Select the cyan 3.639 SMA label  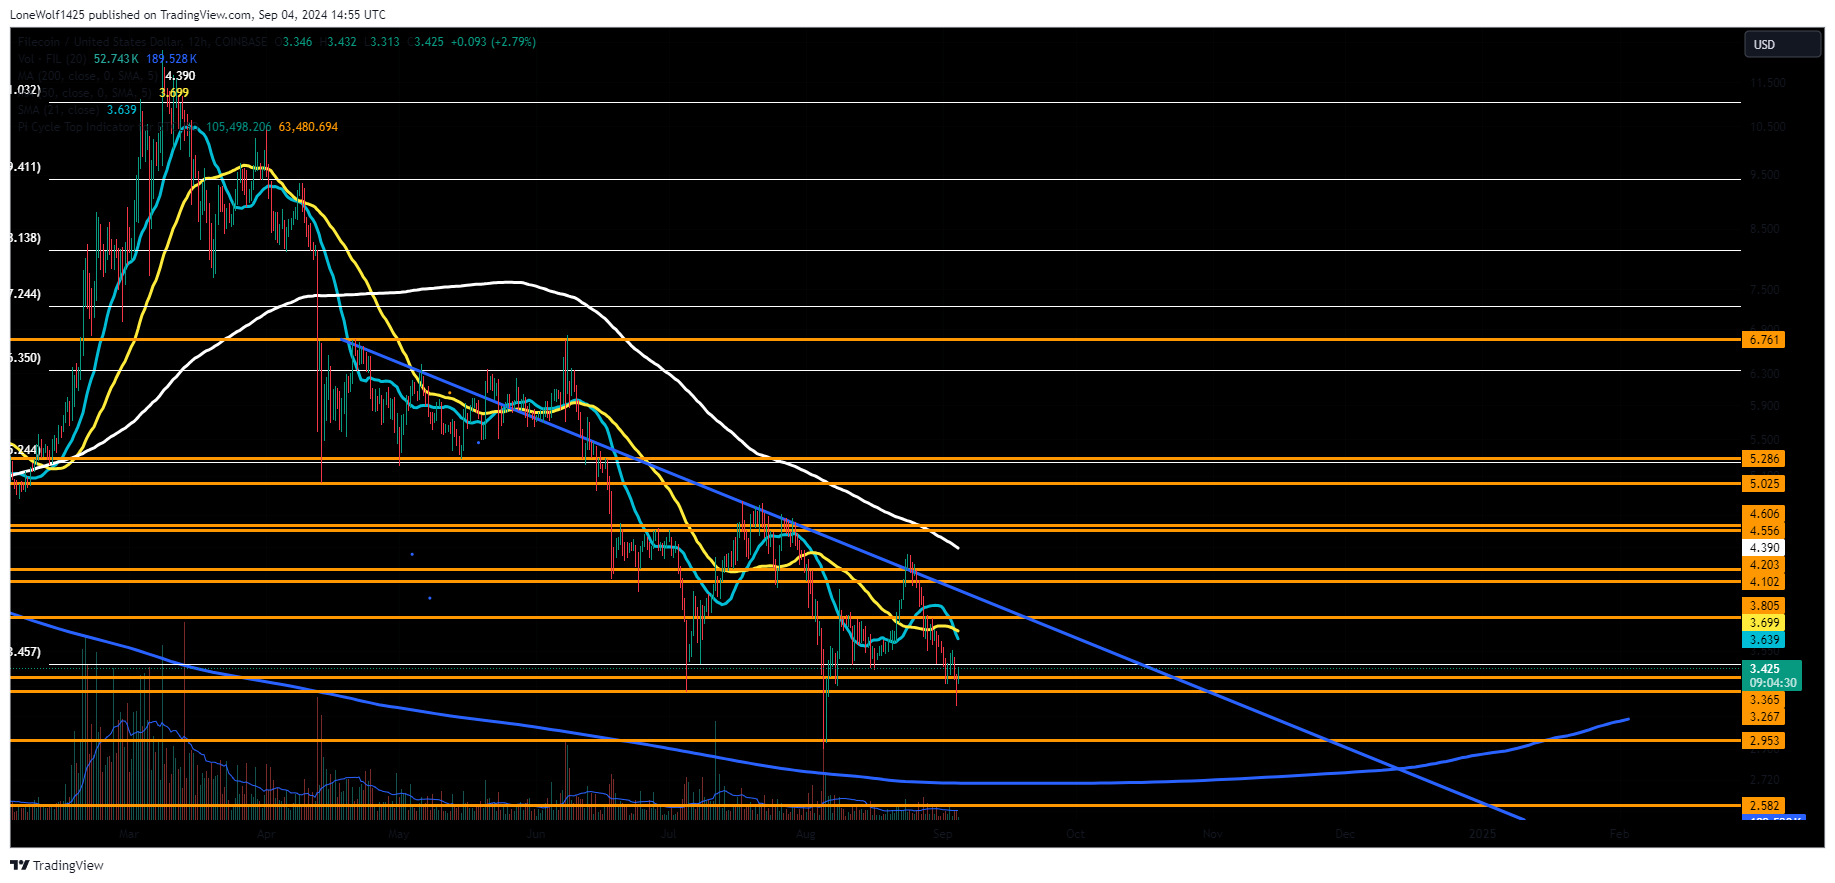click(1763, 640)
